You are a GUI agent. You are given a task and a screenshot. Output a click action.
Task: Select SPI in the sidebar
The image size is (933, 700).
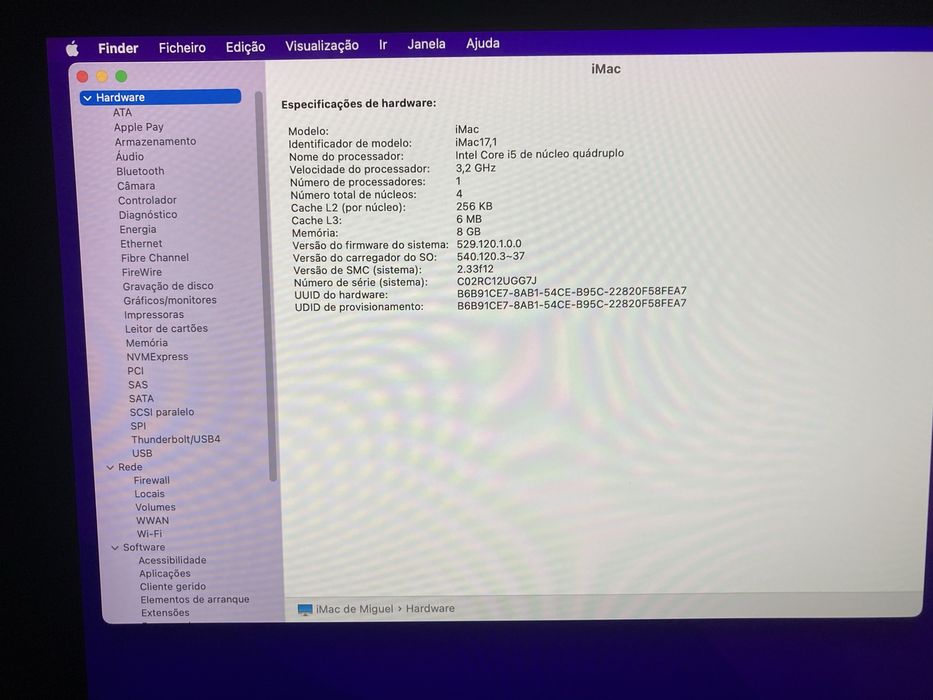click(138, 426)
